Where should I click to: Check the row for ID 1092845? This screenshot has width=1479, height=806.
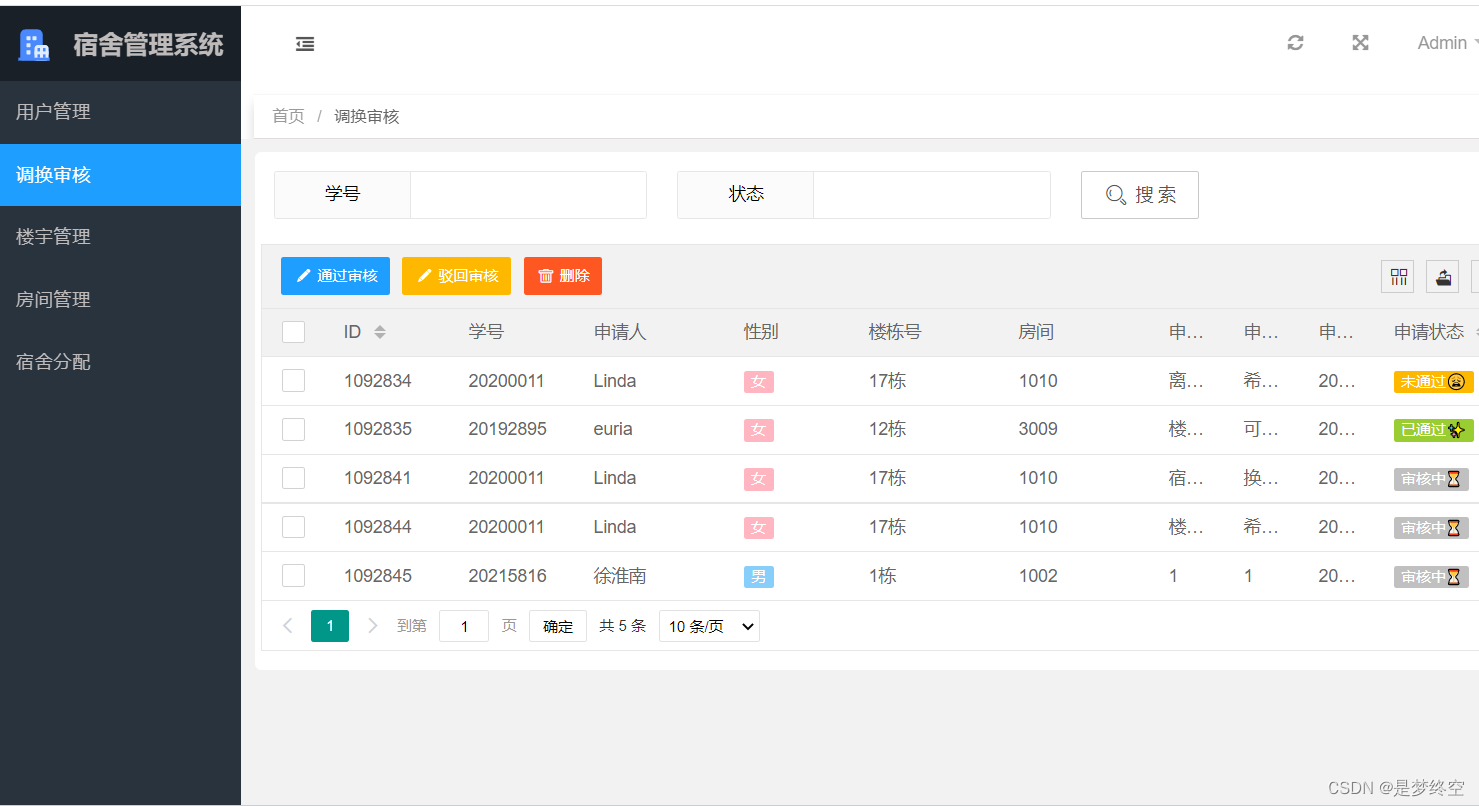click(293, 576)
